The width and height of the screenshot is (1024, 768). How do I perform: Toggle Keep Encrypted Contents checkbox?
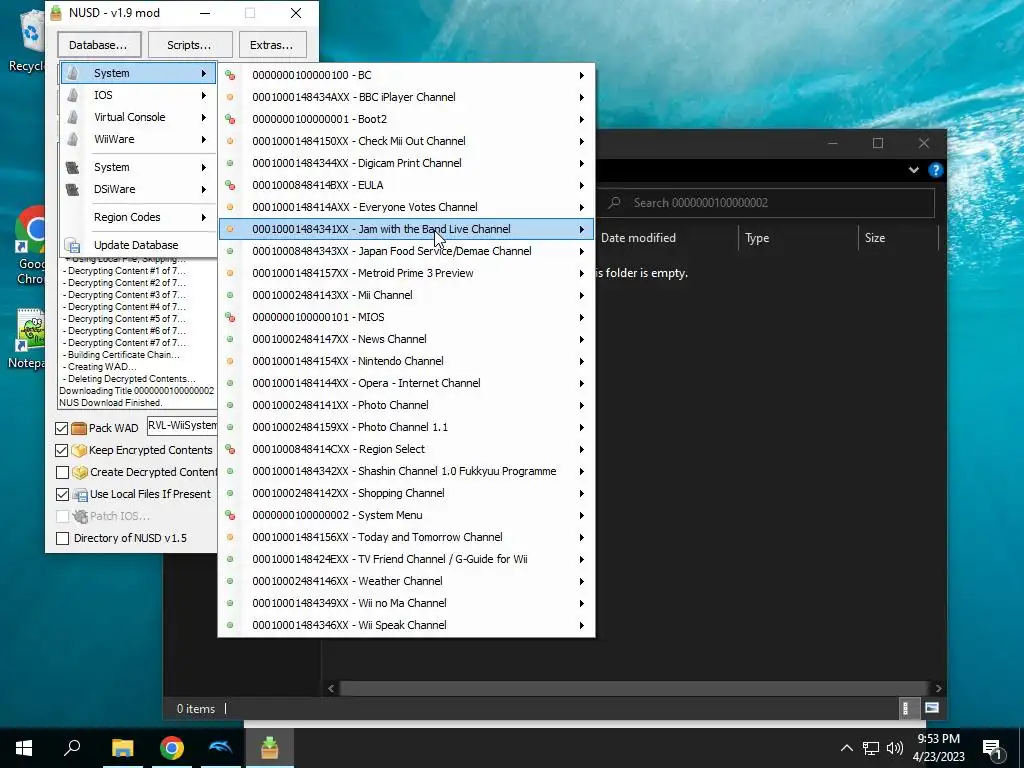pyautogui.click(x=61, y=451)
